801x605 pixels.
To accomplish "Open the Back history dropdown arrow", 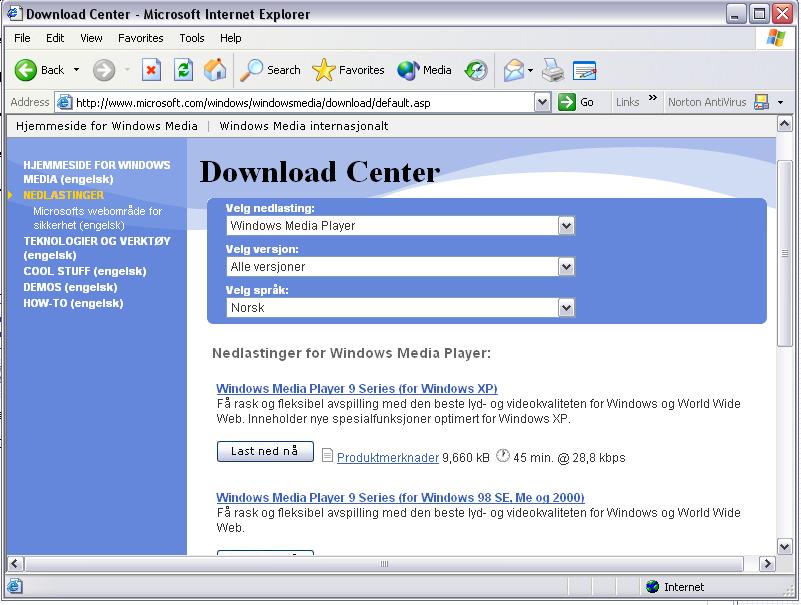I will (x=77, y=70).
